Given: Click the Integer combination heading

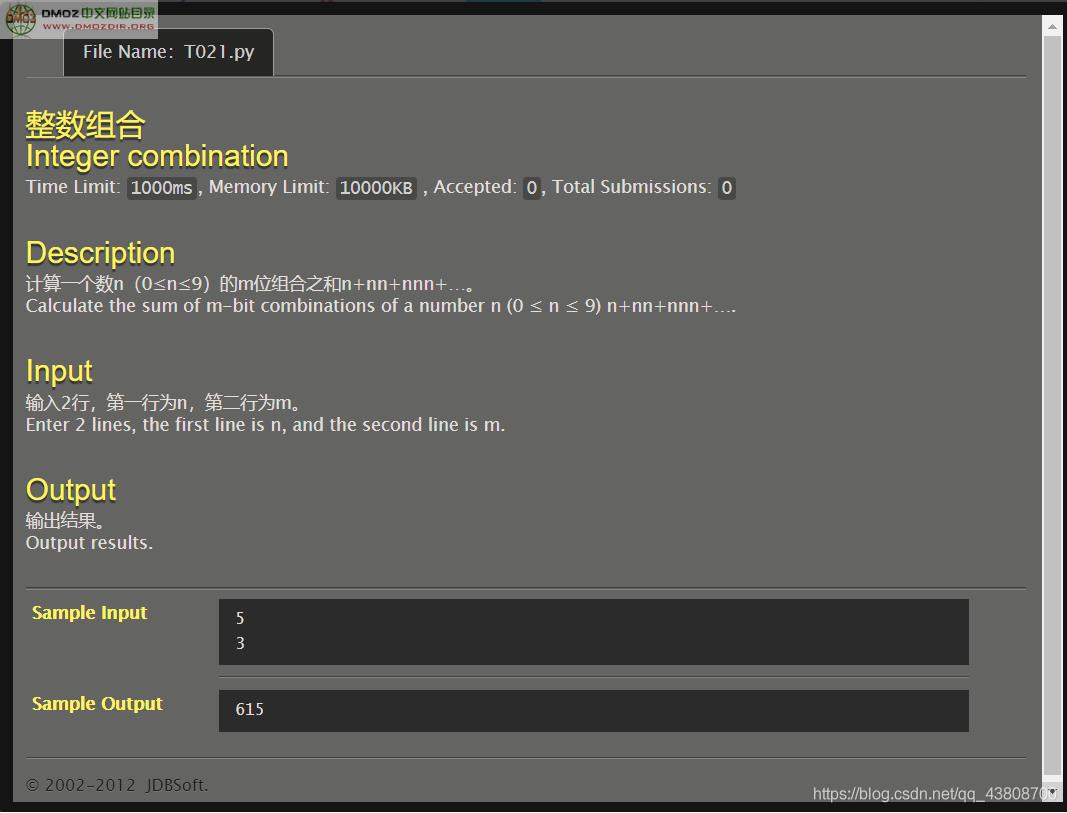Looking at the screenshot, I should [x=157, y=156].
